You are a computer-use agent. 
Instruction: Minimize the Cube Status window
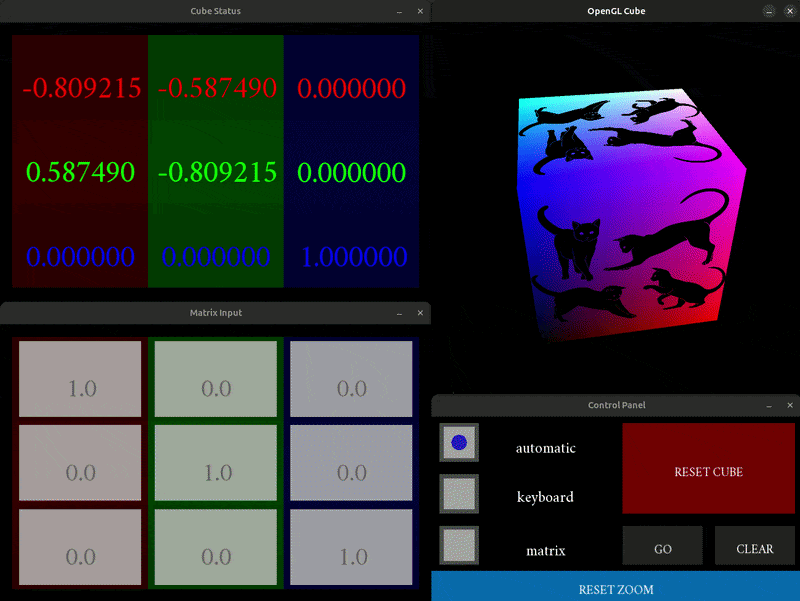(399, 11)
